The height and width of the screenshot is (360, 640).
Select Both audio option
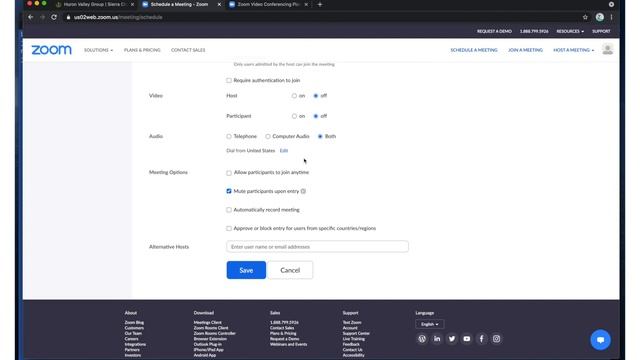pyautogui.click(x=320, y=136)
